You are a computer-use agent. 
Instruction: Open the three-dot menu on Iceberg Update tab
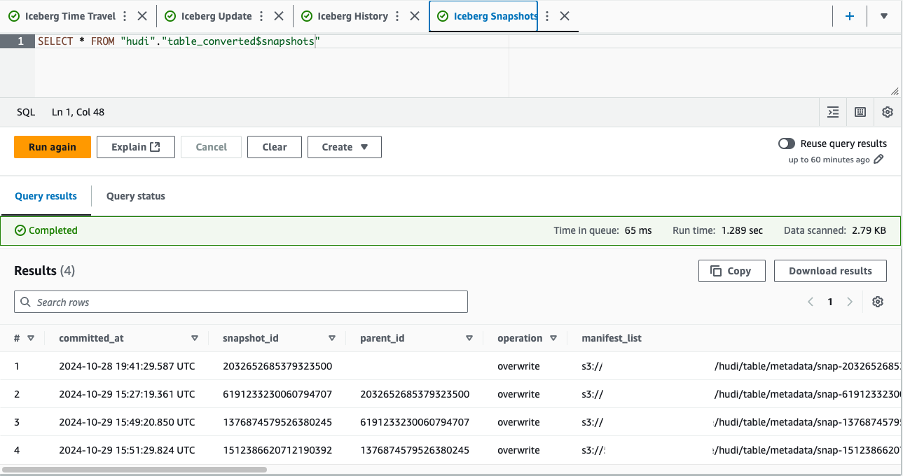pos(263,16)
